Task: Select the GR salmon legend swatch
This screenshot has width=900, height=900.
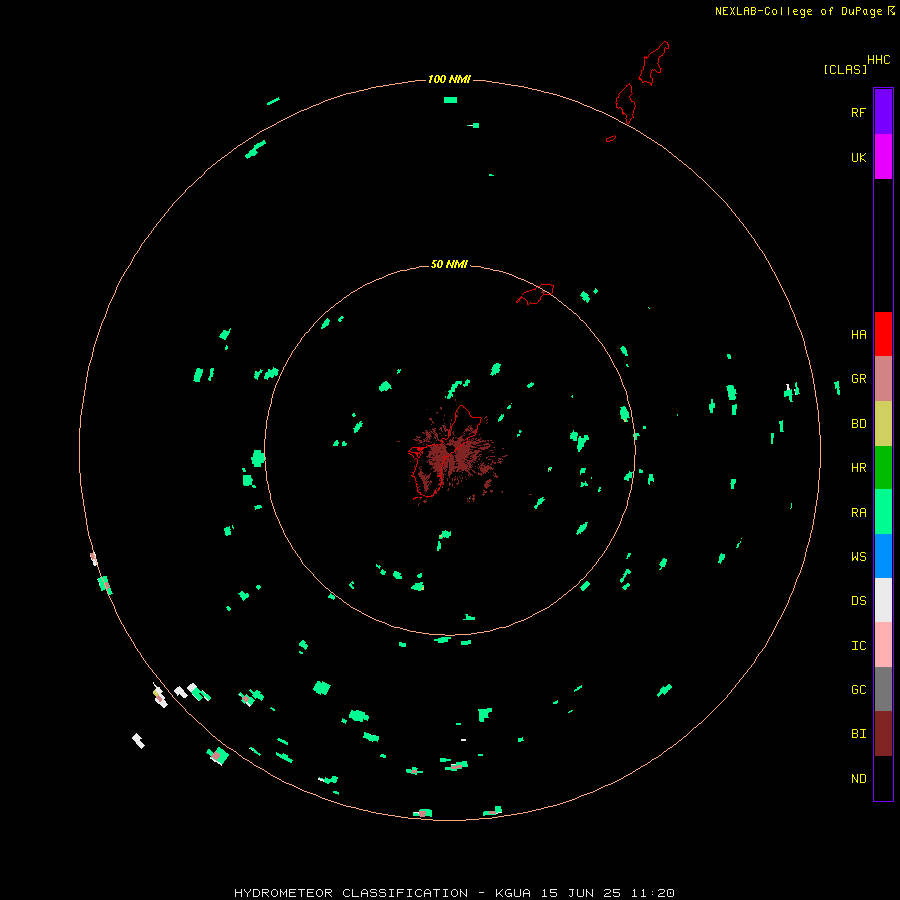Action: tap(883, 379)
